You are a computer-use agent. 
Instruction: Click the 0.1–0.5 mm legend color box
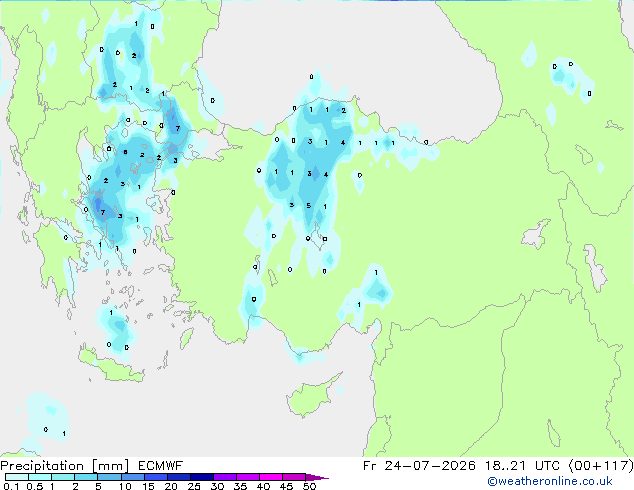[17, 477]
